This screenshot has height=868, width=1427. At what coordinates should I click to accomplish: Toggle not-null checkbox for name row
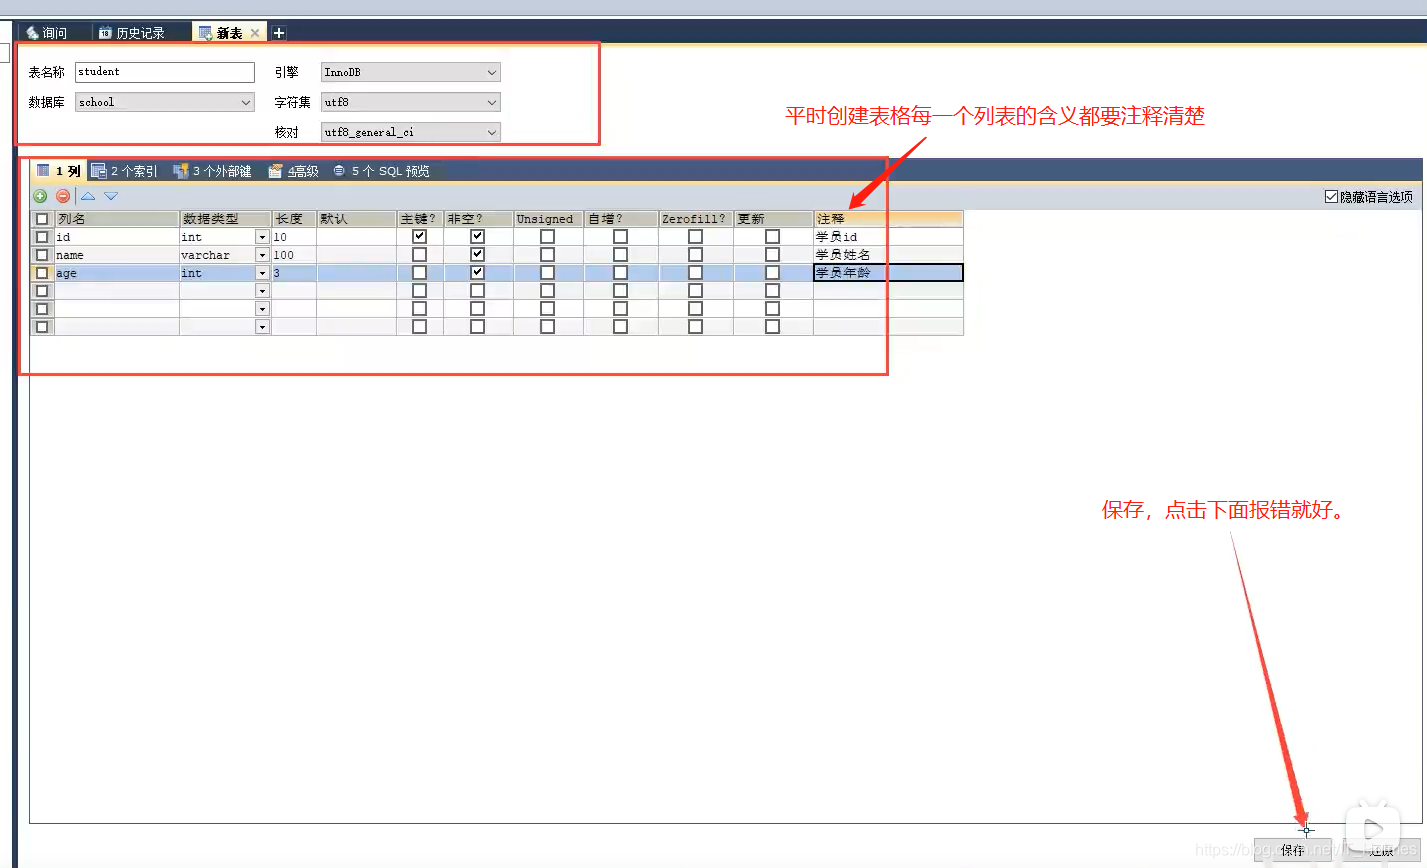(x=478, y=255)
